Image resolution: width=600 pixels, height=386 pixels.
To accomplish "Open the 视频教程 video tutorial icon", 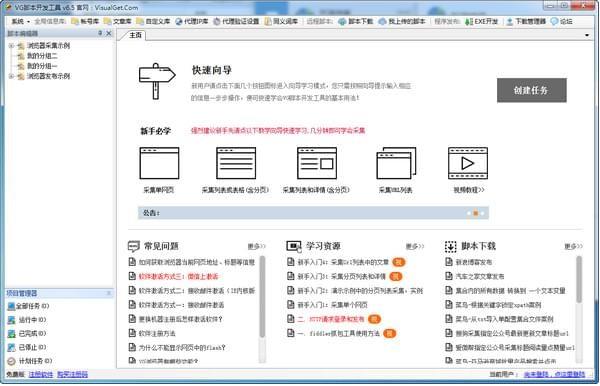I will pos(468,163).
